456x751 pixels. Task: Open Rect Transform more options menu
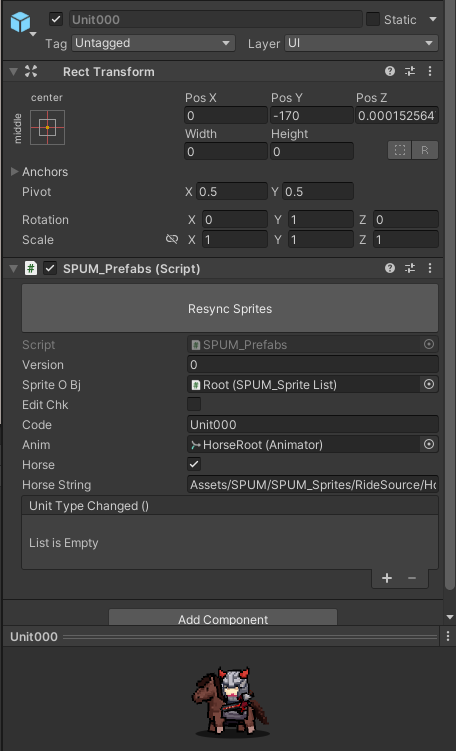point(430,71)
